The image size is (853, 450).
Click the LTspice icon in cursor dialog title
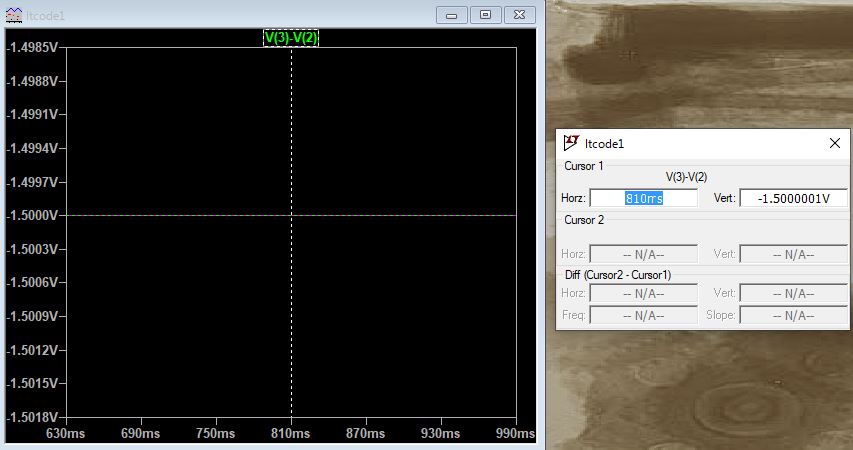coord(570,143)
